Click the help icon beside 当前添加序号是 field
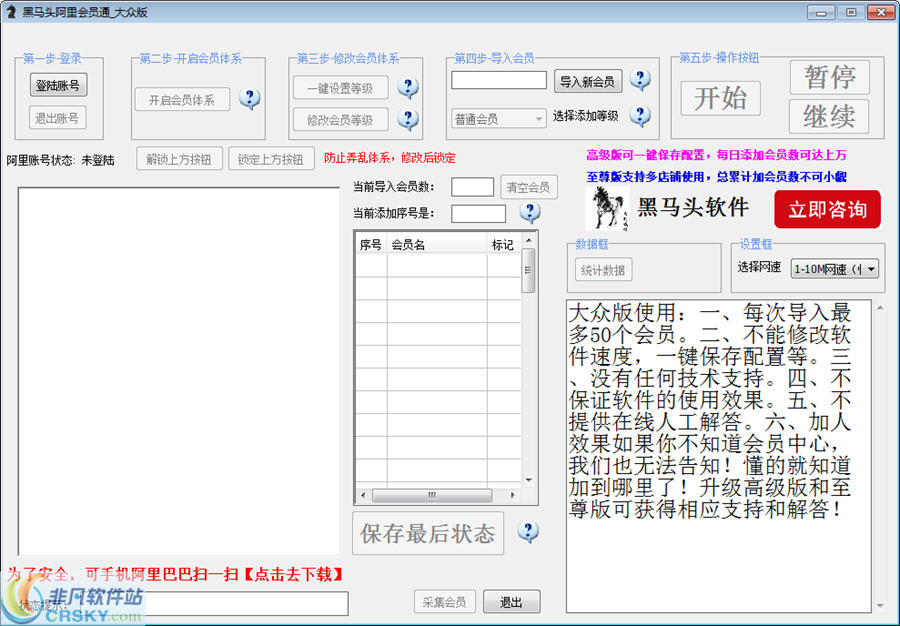 (530, 213)
